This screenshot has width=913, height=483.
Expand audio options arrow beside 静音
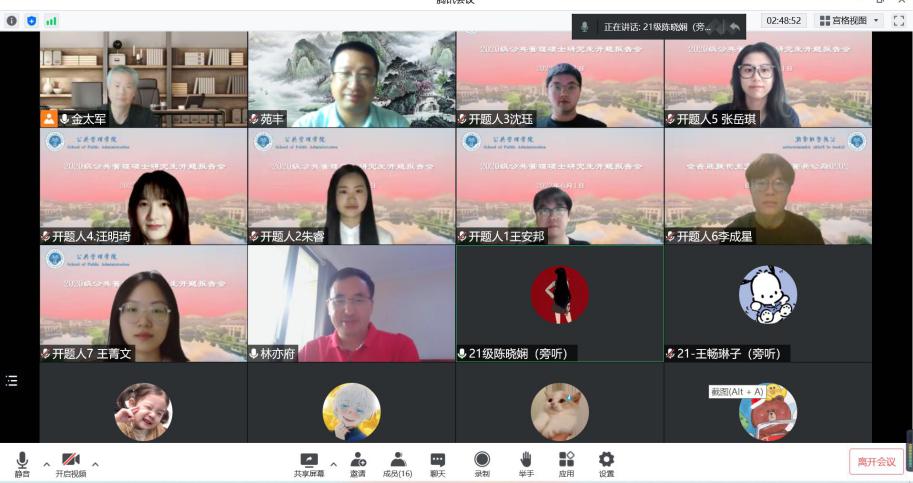pos(45,464)
